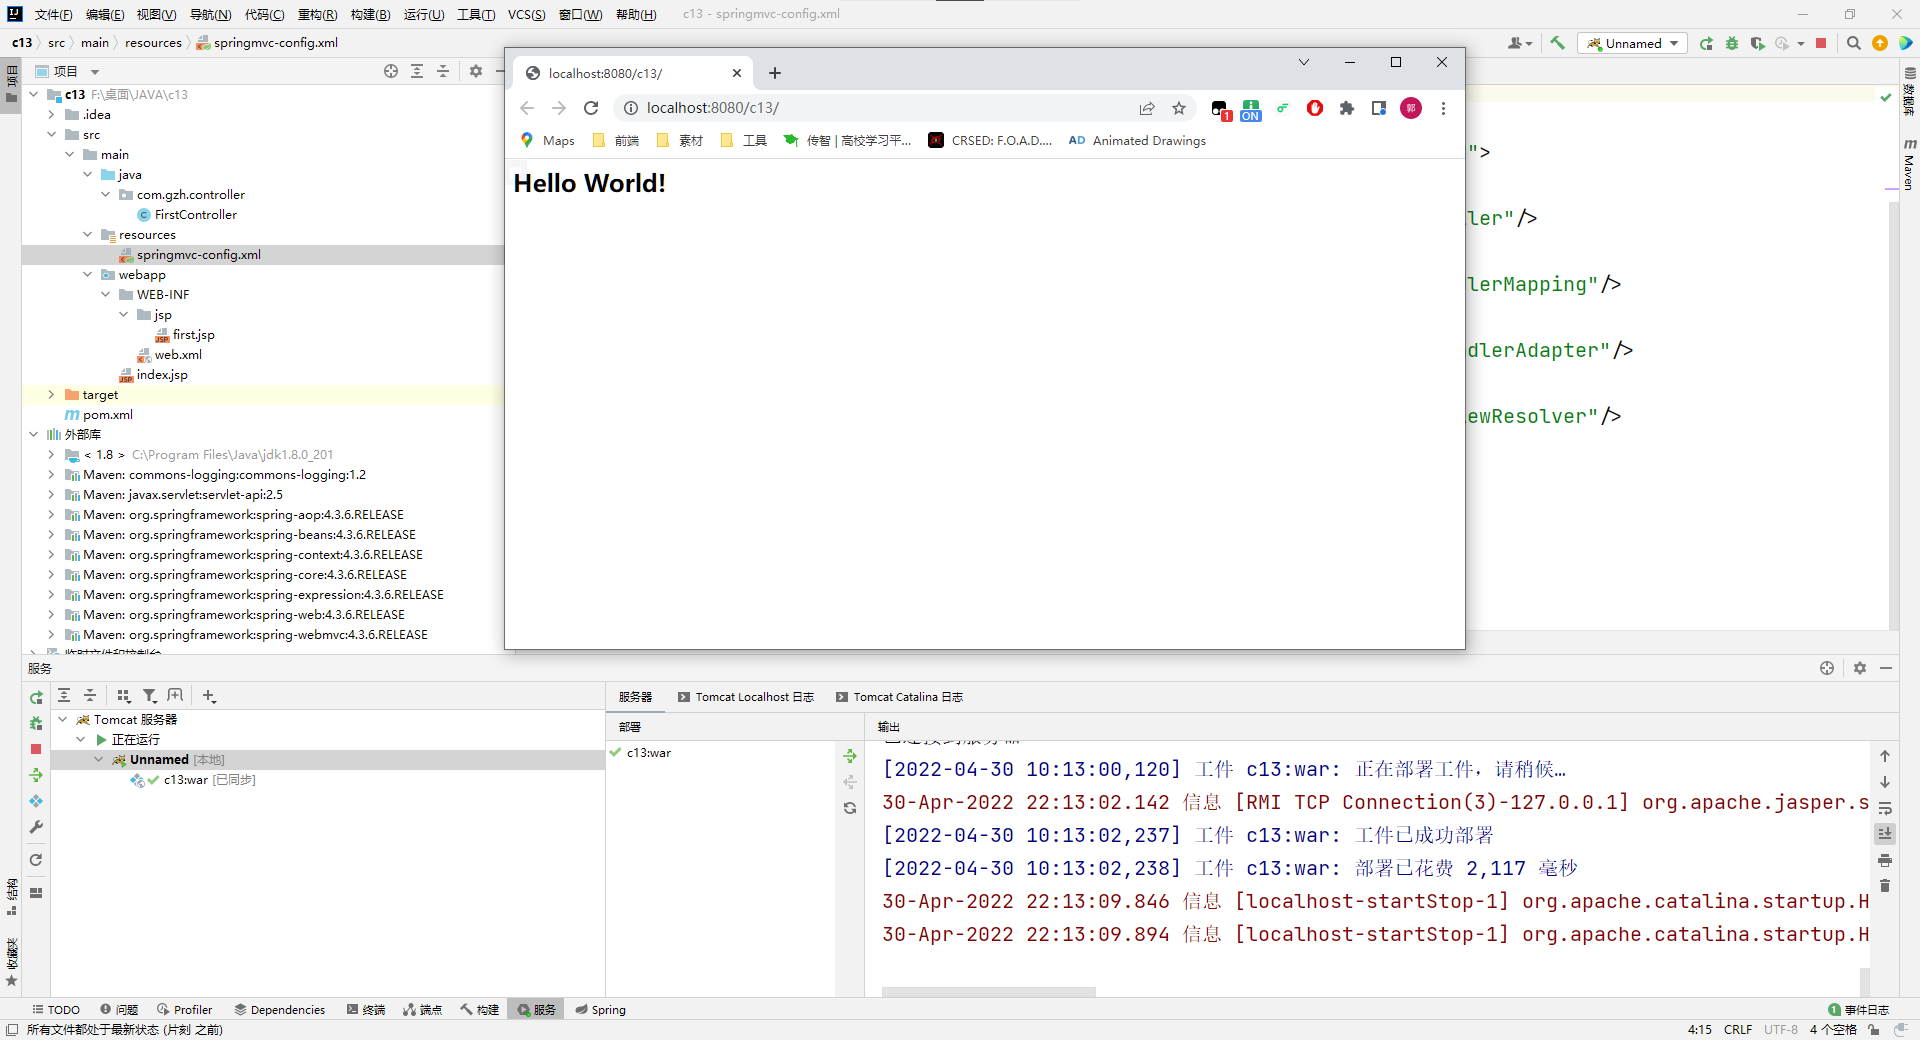
Task: Click the locate-file crosshair icon in Project panel
Action: pyautogui.click(x=391, y=71)
